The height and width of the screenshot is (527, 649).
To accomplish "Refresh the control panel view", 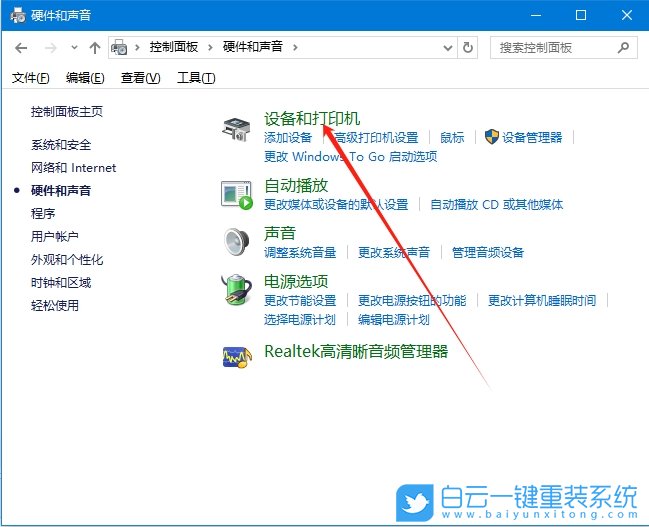I will 468,48.
